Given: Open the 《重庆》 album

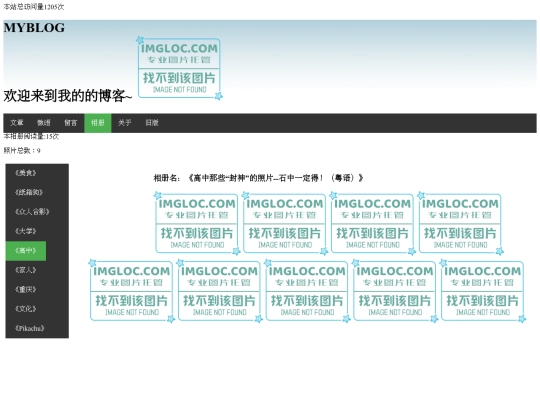Looking at the screenshot, I should (26, 289).
